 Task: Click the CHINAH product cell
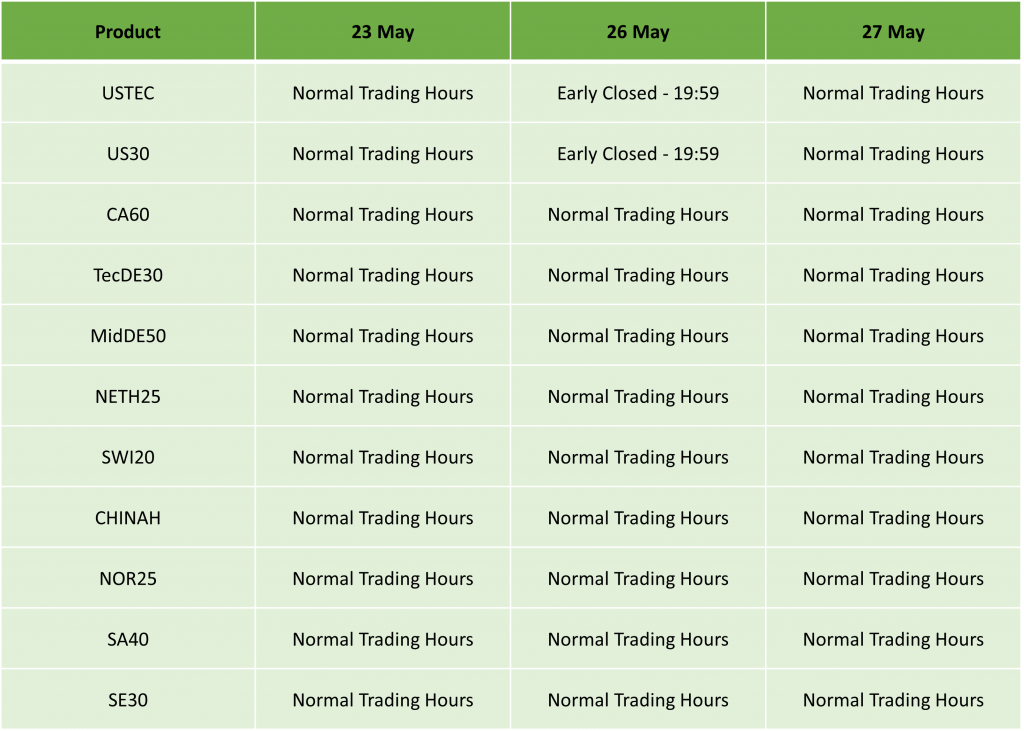tap(128, 518)
